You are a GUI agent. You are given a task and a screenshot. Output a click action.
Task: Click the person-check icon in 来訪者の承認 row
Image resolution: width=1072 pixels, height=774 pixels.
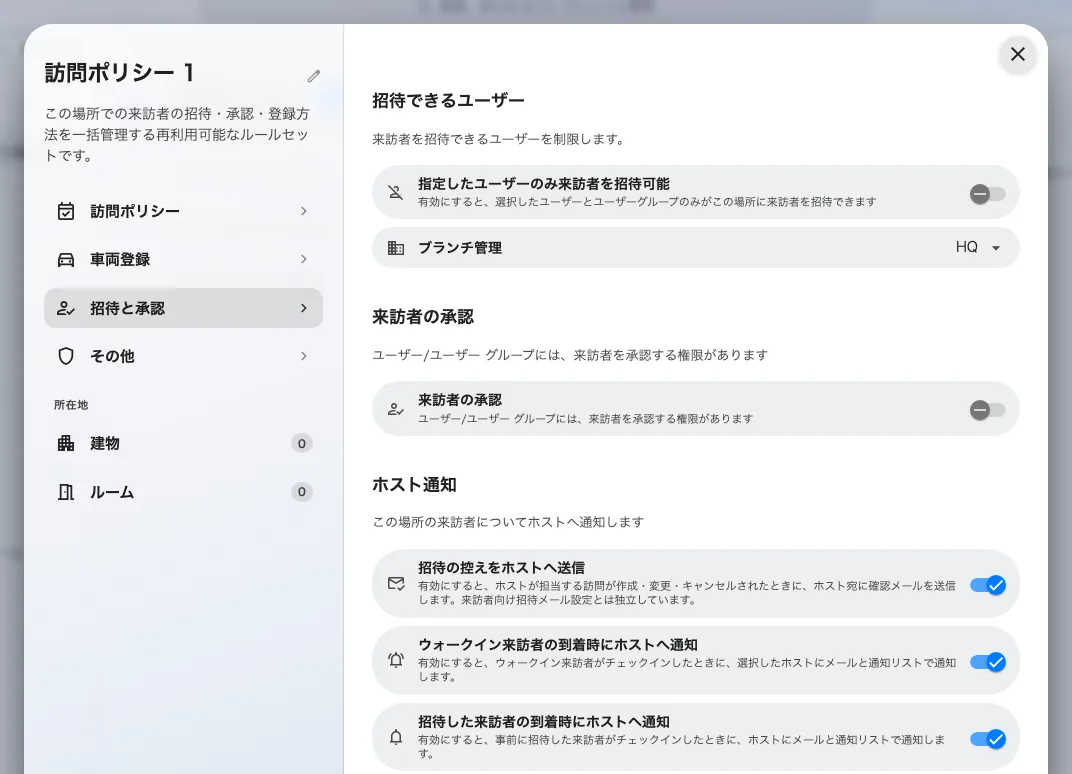[396, 409]
